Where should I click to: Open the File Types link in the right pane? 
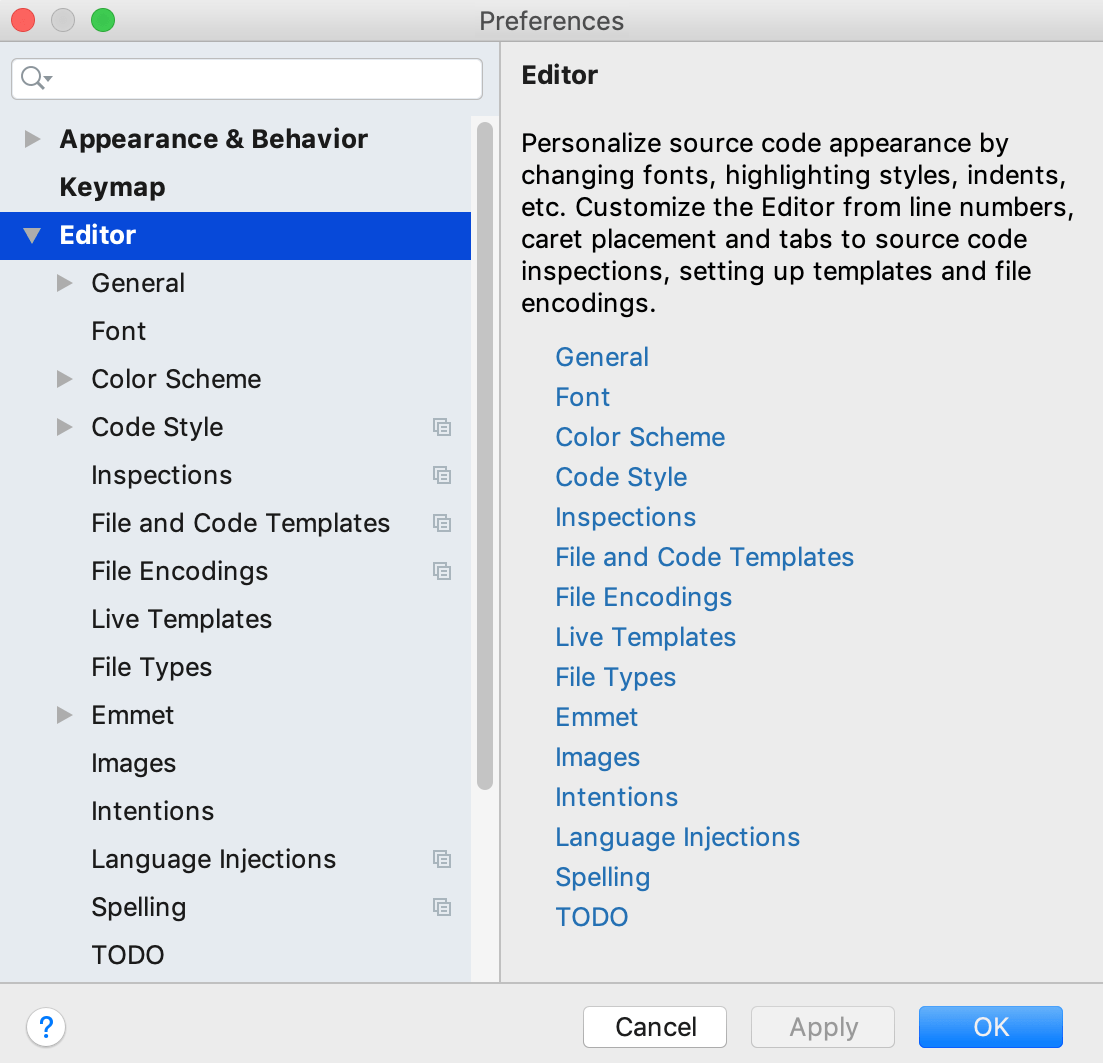coord(616,677)
